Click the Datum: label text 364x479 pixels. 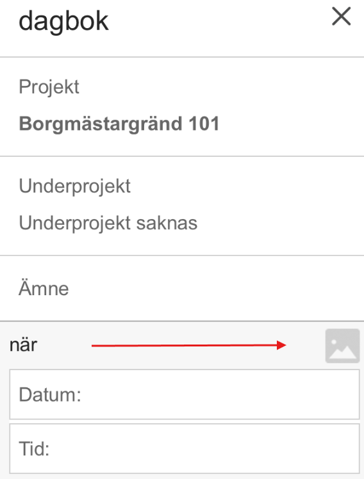[x=50, y=395]
